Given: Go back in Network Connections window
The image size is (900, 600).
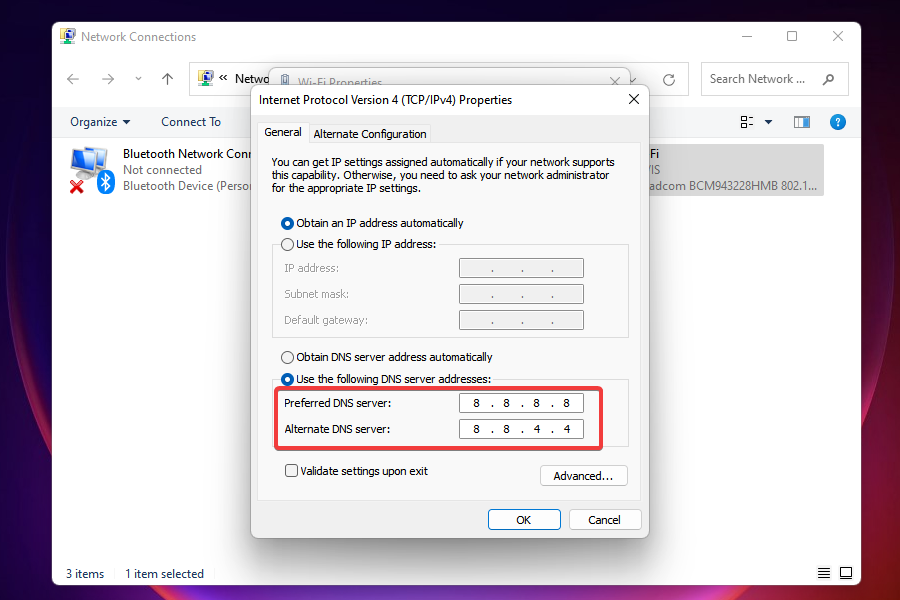Looking at the screenshot, I should [73, 79].
